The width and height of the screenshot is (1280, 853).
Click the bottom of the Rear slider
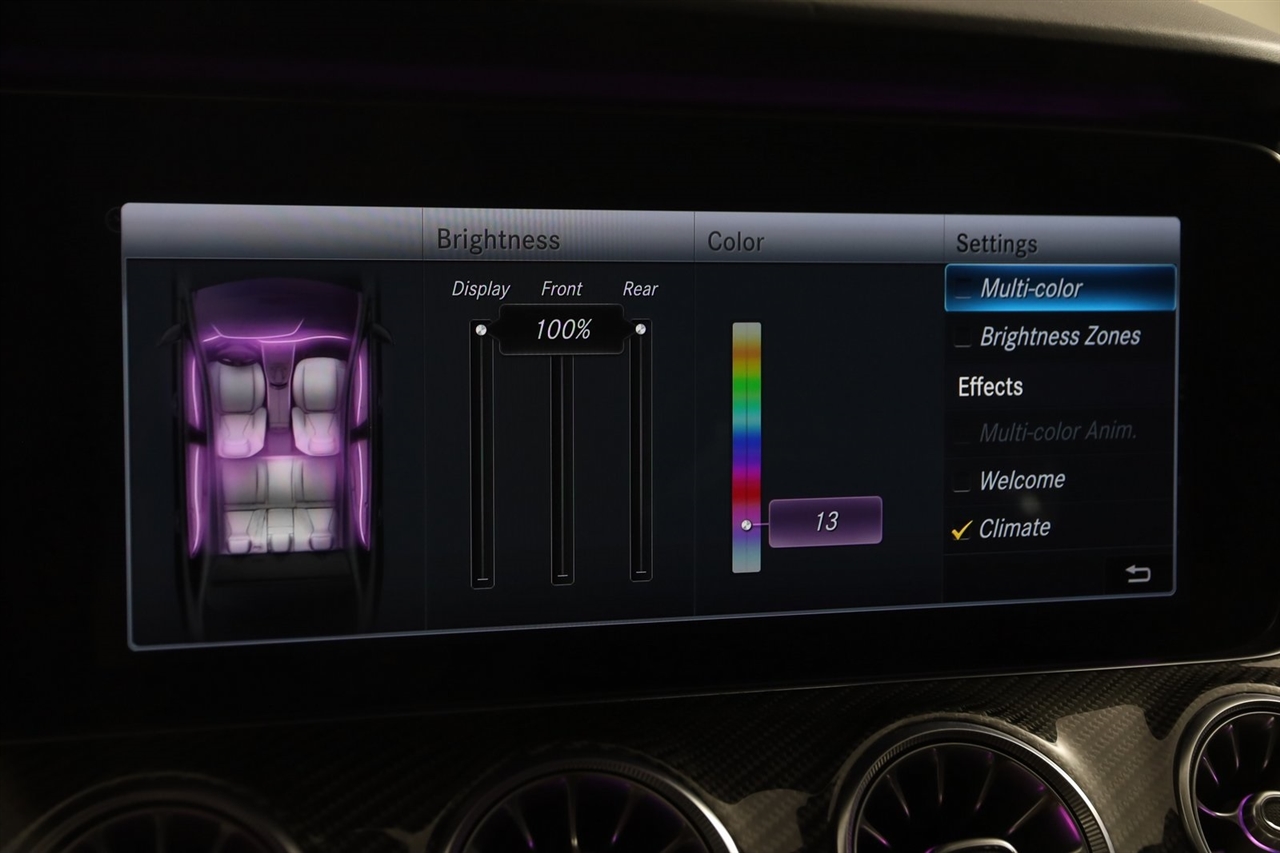pos(640,572)
